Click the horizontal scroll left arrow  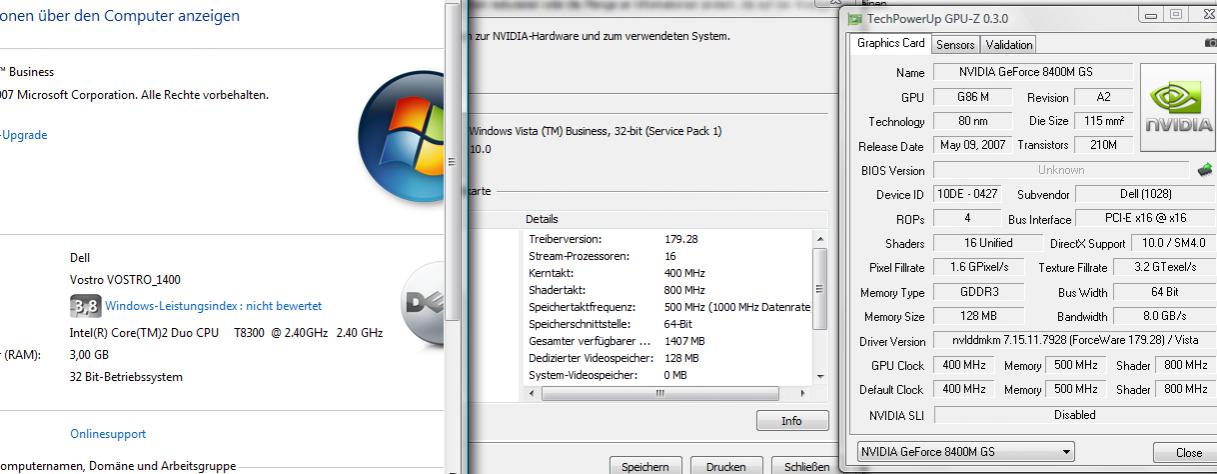point(531,393)
